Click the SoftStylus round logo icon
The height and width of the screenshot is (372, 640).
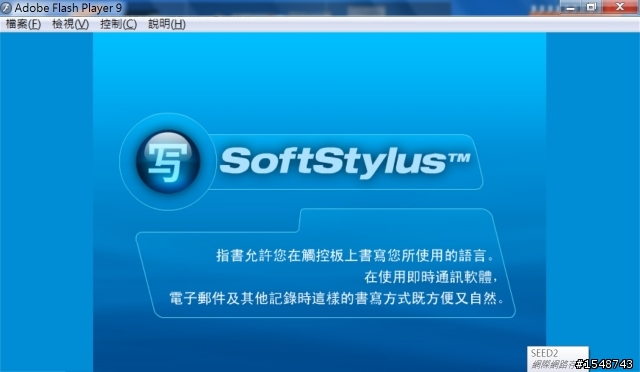[168, 162]
